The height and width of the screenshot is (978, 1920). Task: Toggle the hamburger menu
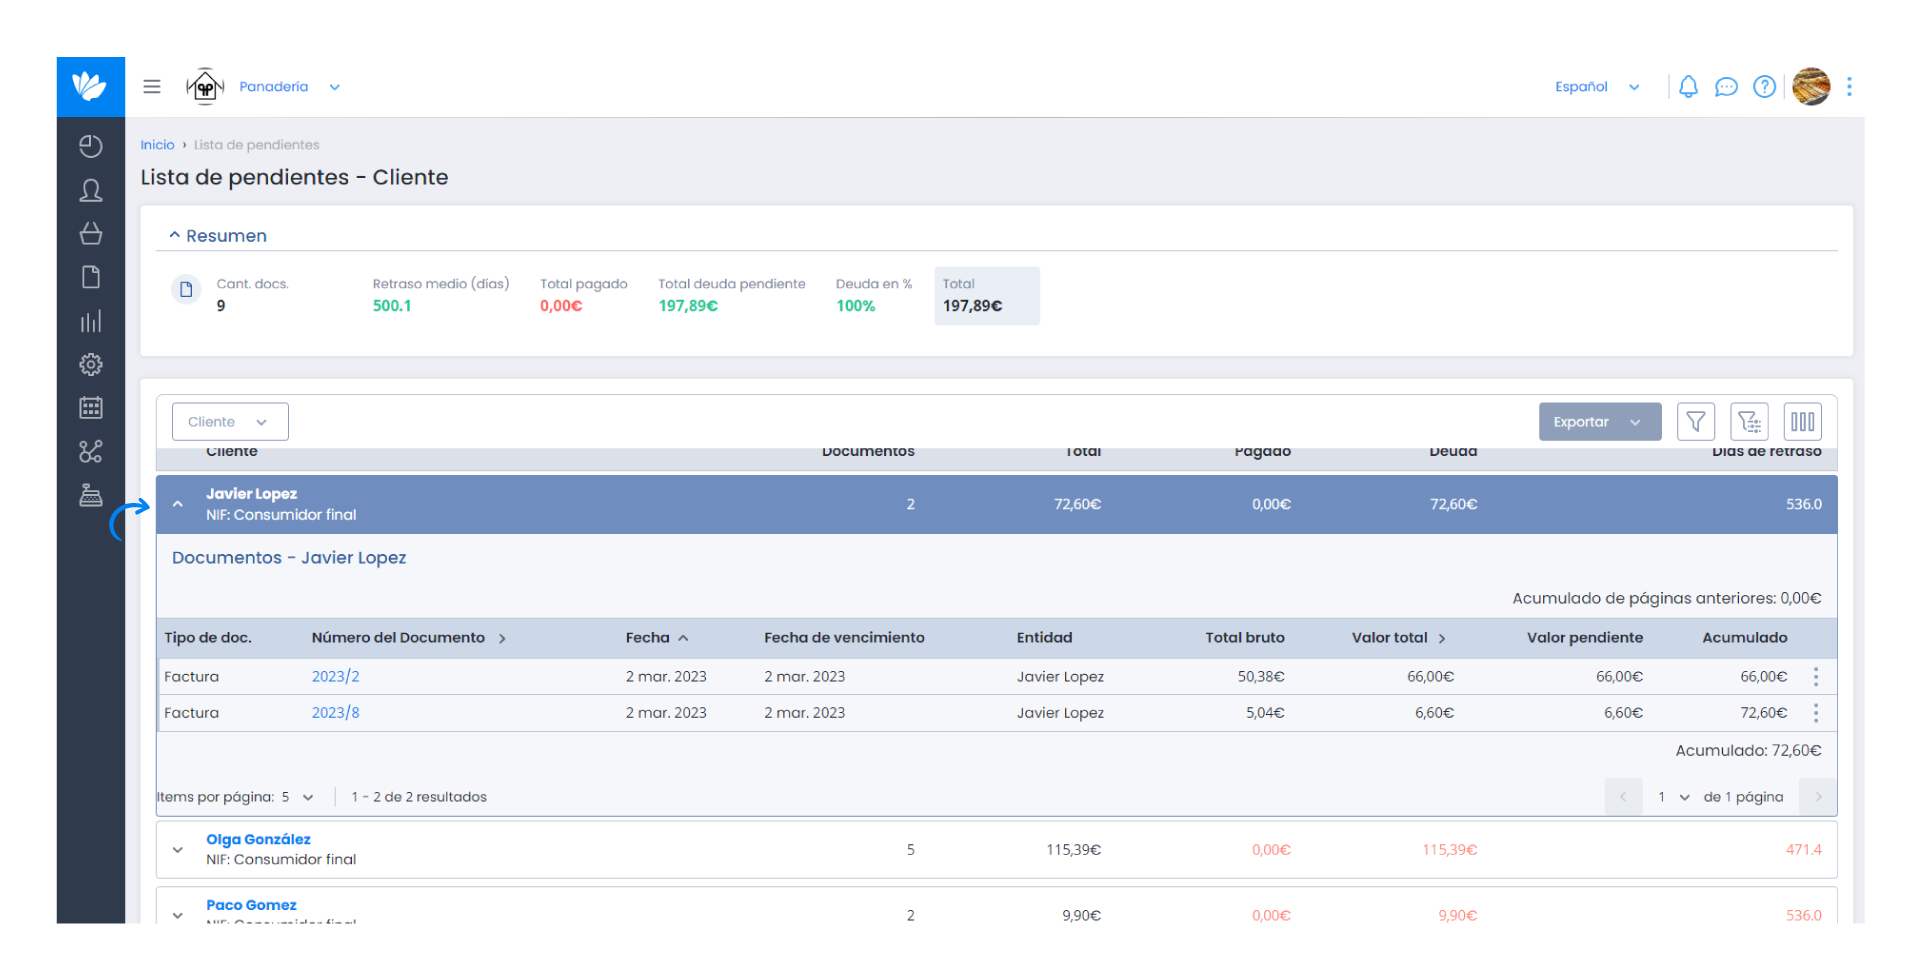click(152, 87)
